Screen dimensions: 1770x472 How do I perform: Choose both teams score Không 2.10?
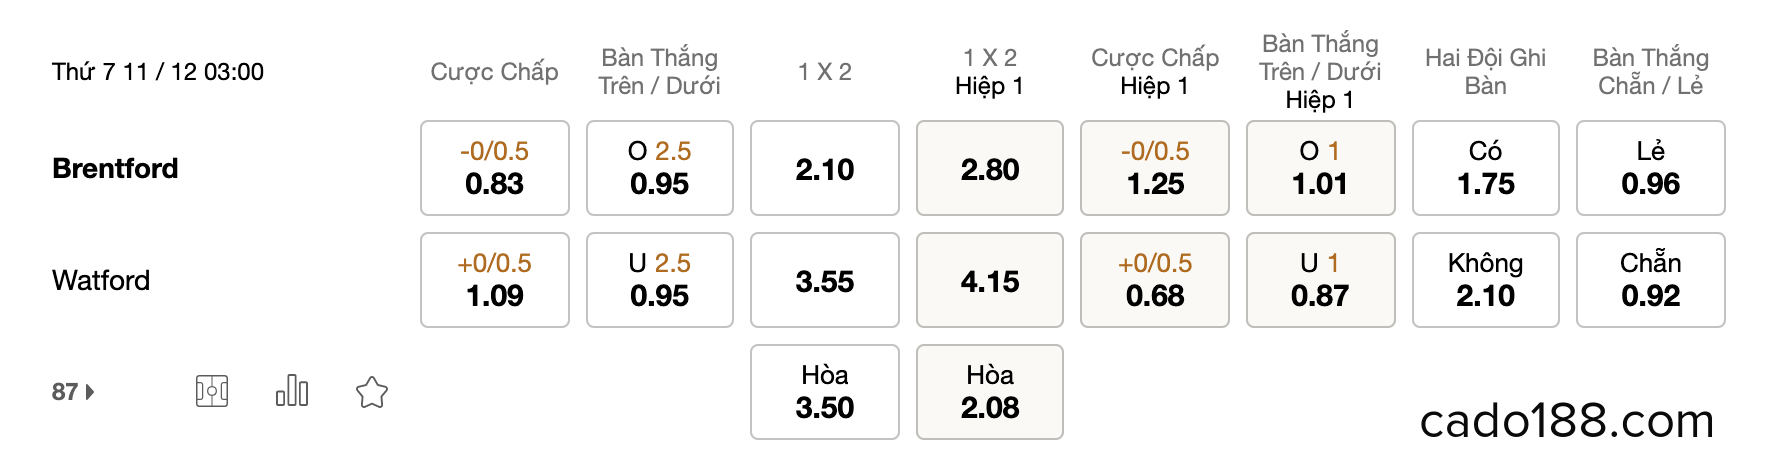[x=1486, y=280]
